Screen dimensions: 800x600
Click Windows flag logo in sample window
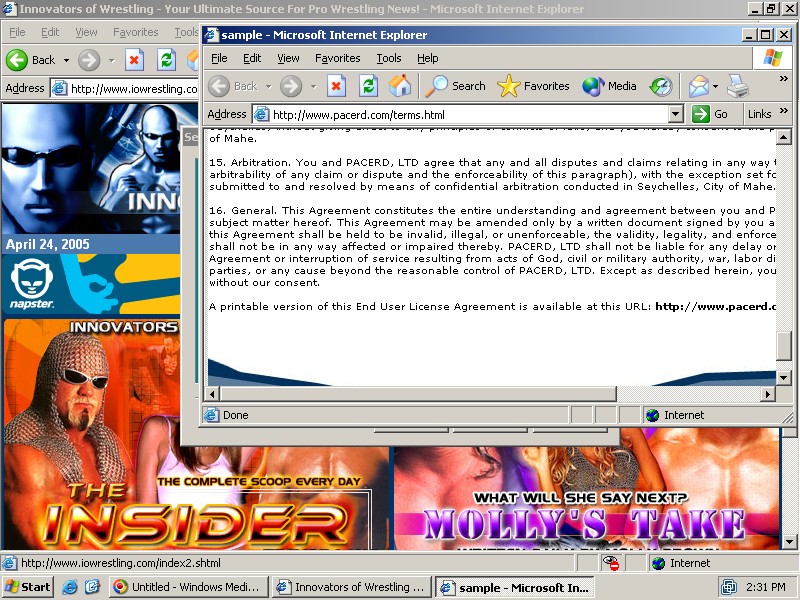pos(772,58)
